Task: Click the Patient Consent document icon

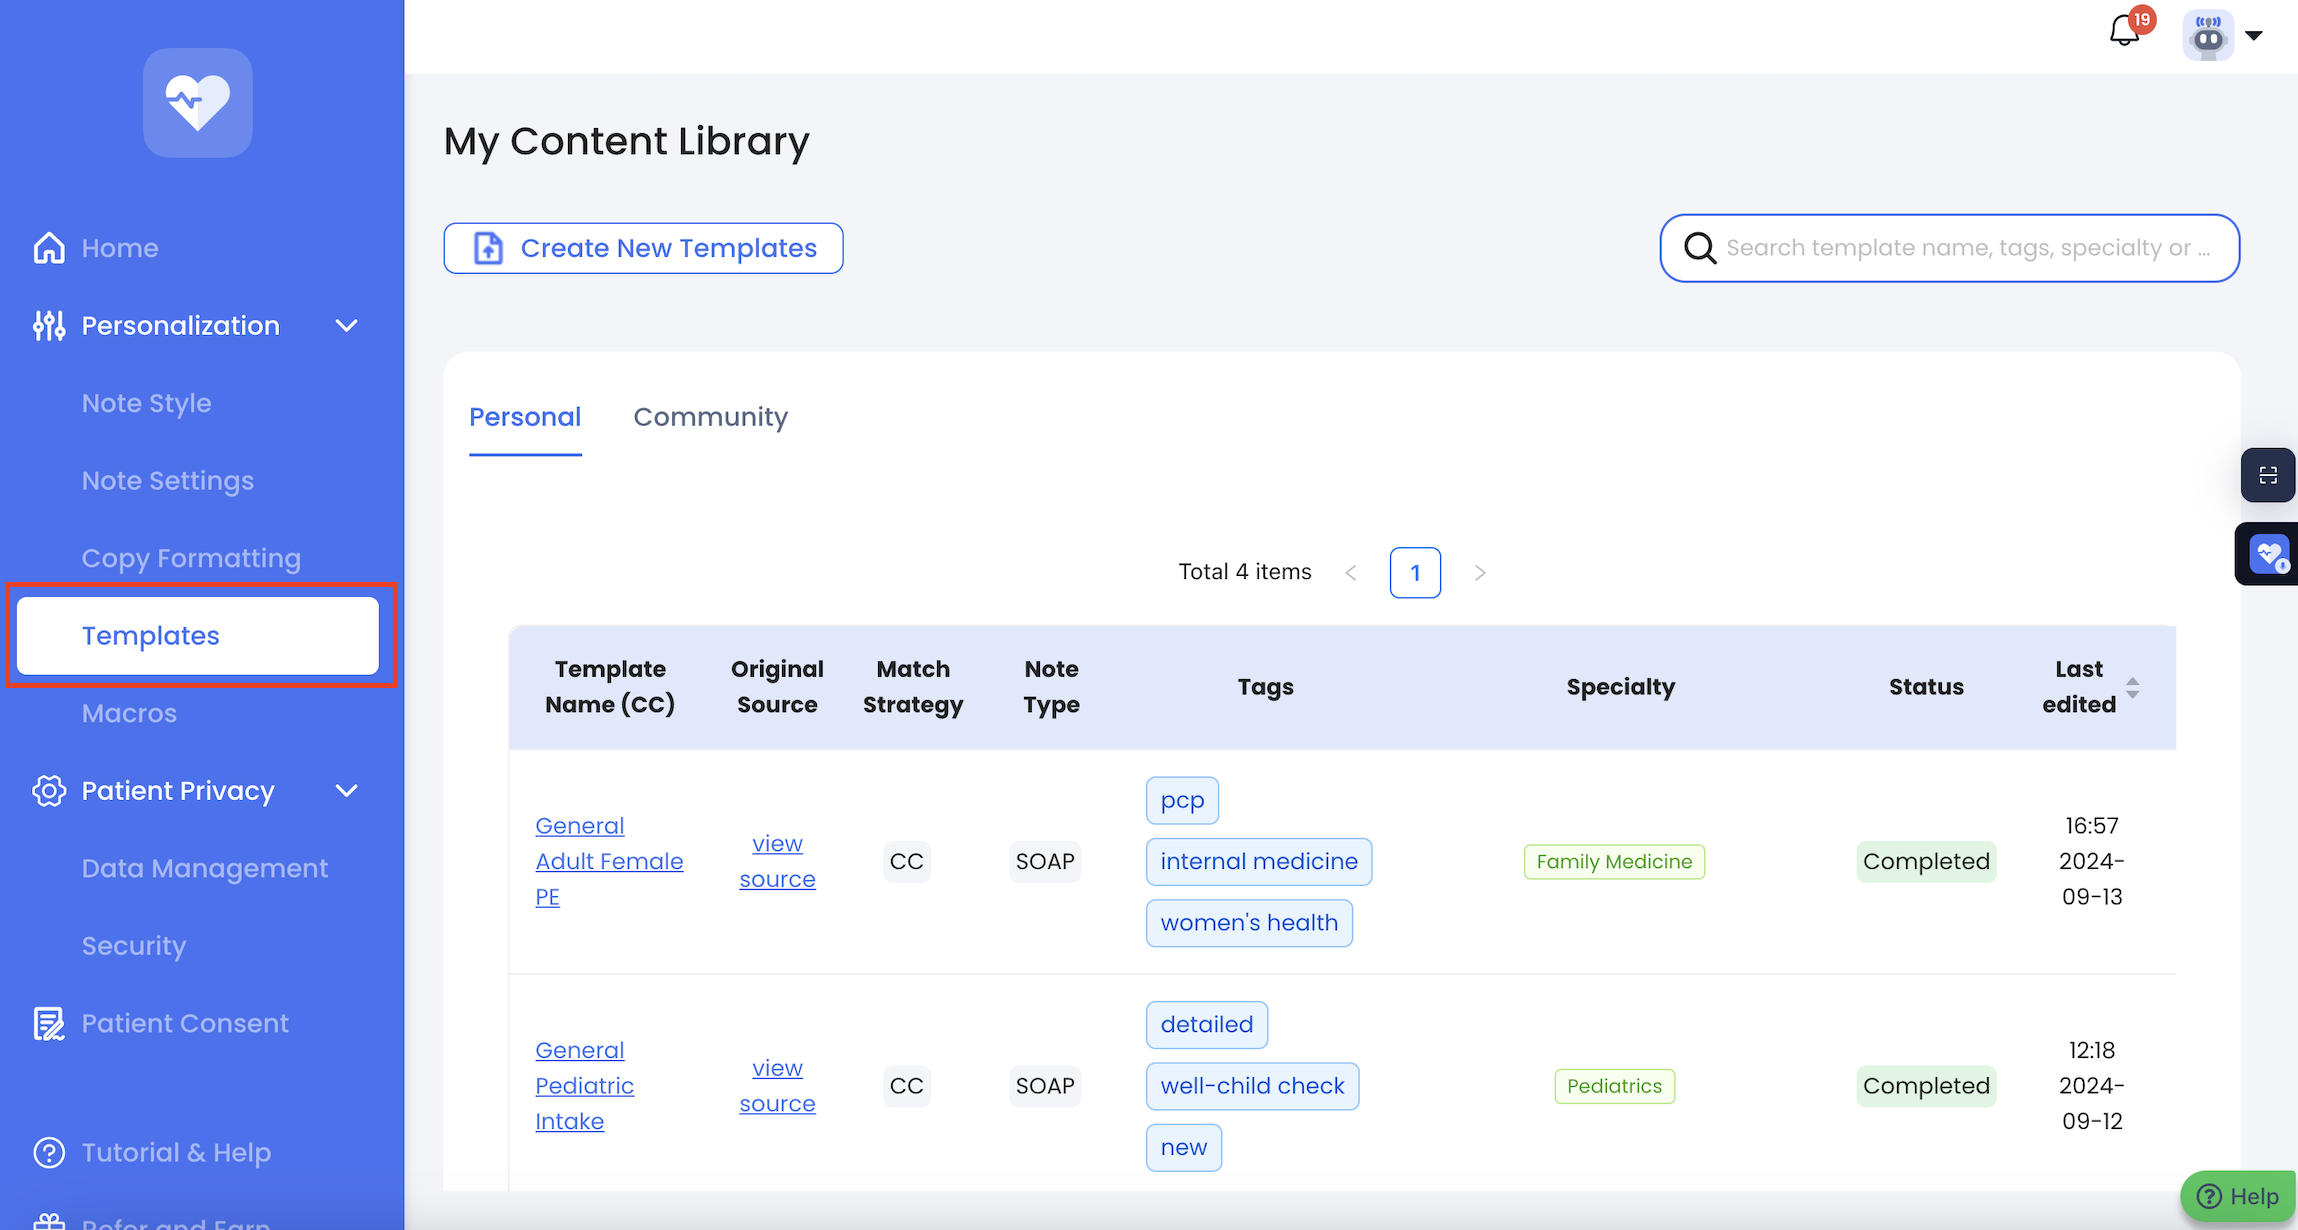Action: pyautogui.click(x=49, y=1023)
